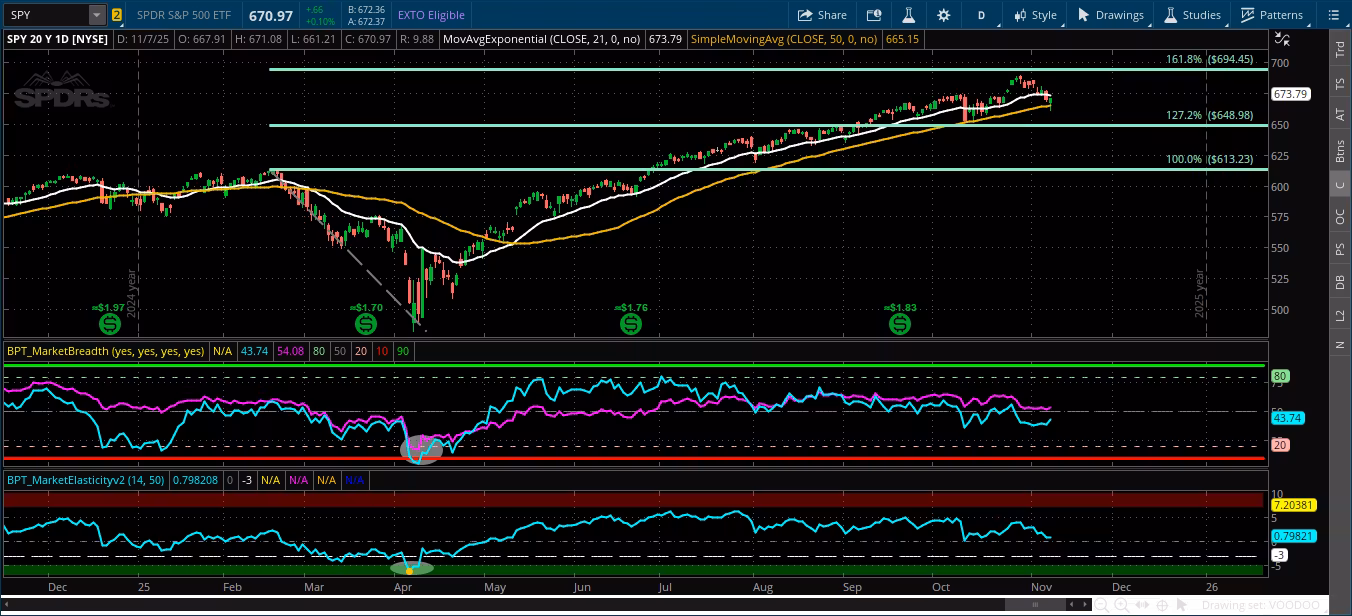Click the yellow number 2 link color box
Screen dimensions: 1352x616
click(117, 15)
